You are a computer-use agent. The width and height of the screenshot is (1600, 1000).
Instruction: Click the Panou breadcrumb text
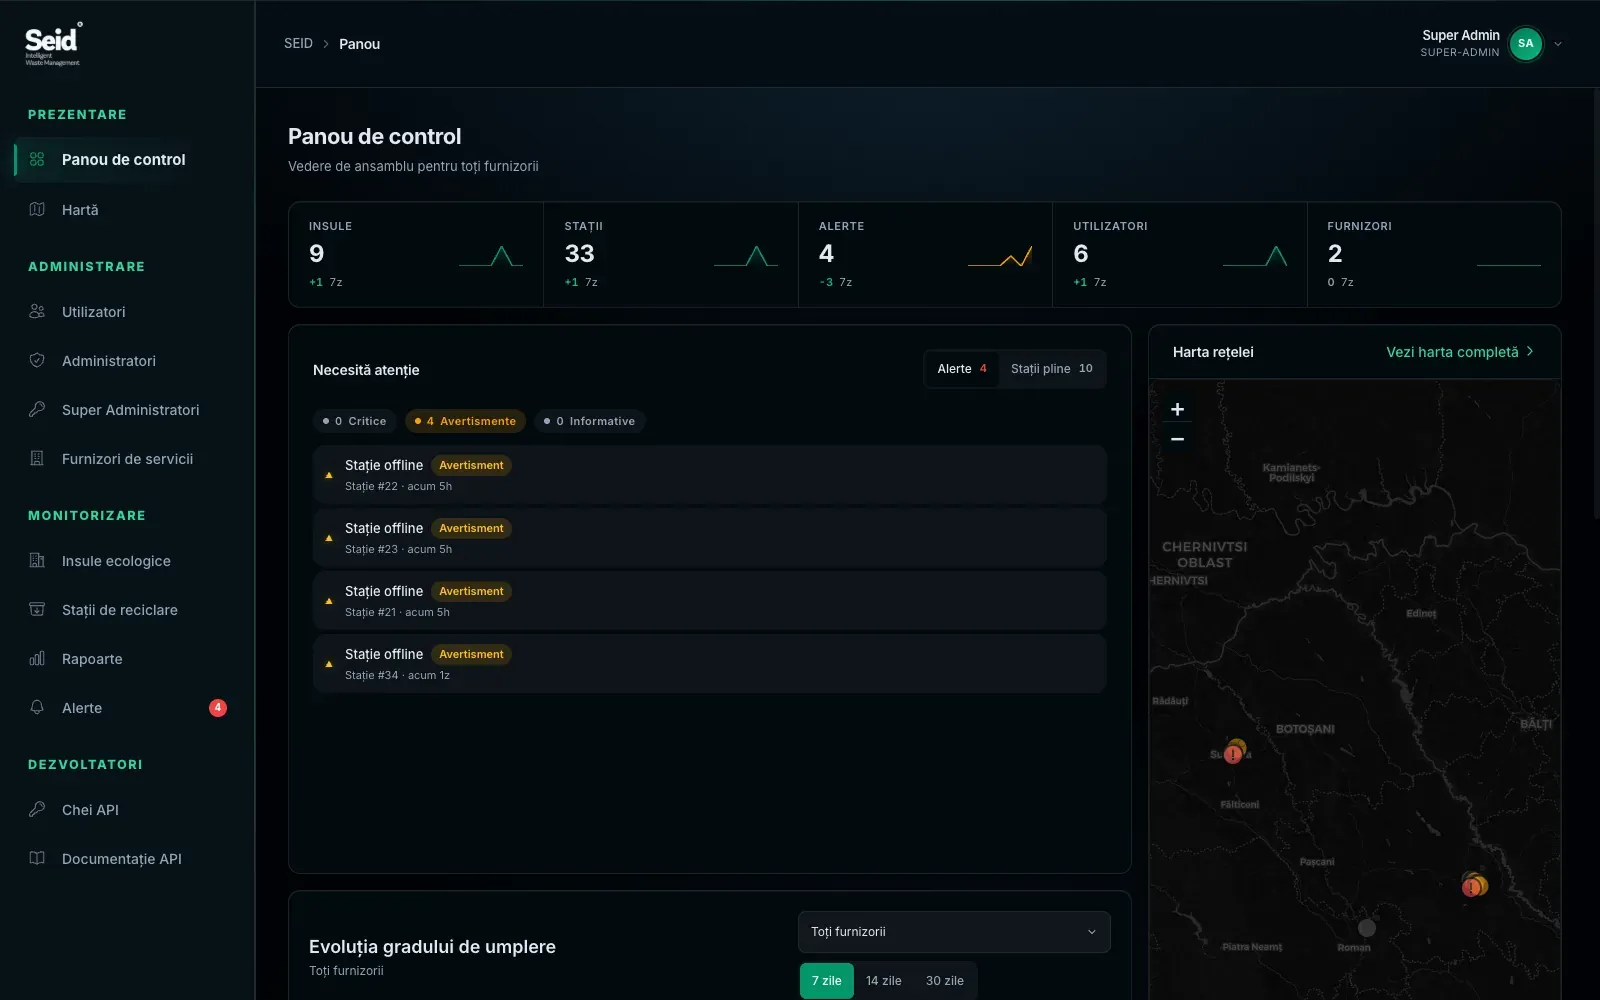coord(359,44)
